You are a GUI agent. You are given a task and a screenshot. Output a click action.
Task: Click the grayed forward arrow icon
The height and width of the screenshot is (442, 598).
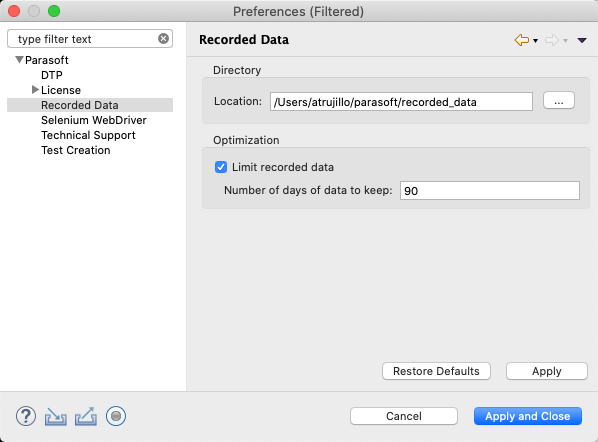pos(551,40)
